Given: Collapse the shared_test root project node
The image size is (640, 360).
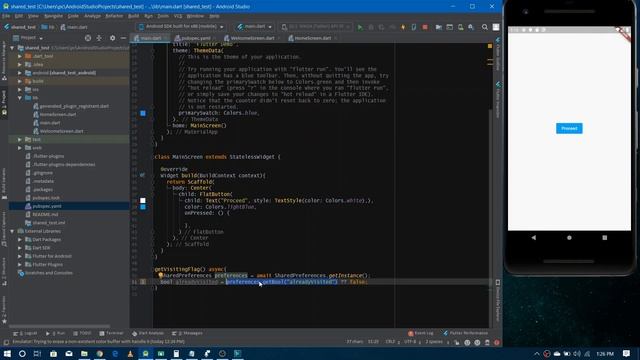Looking at the screenshot, I should [12, 48].
